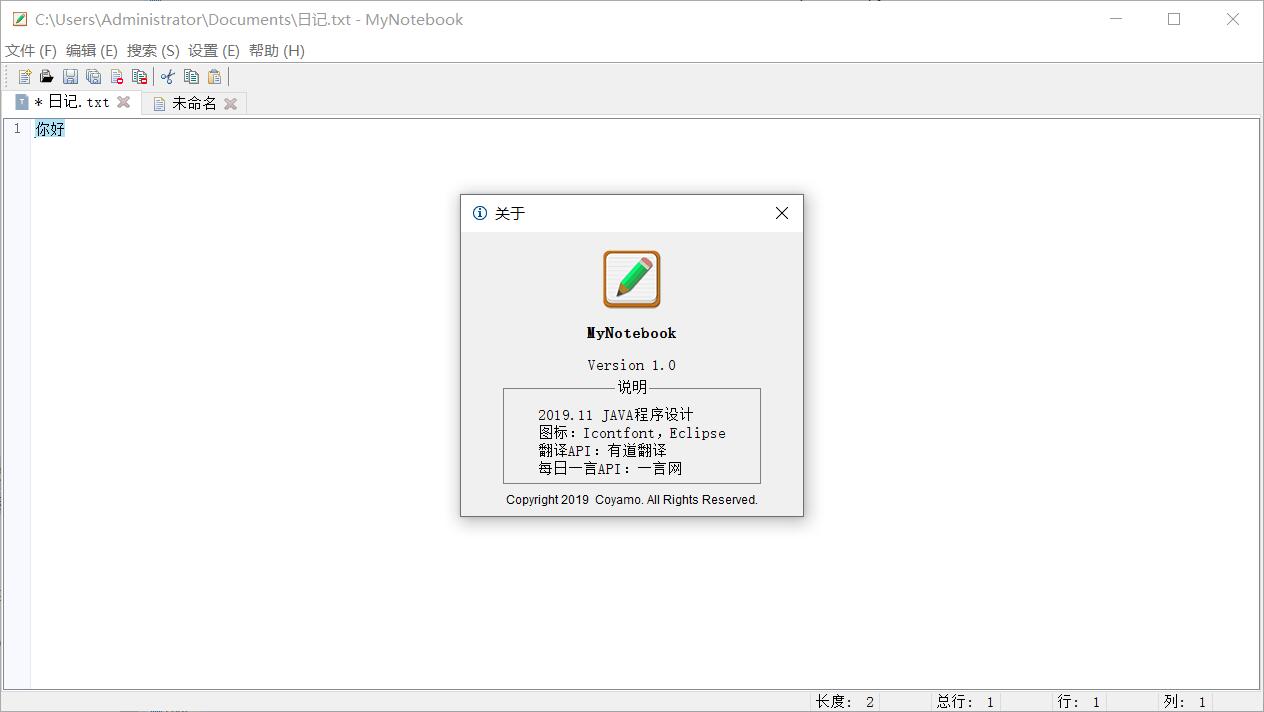Click the 行: 1 status bar entry
The image size is (1264, 712).
pos(1079,702)
